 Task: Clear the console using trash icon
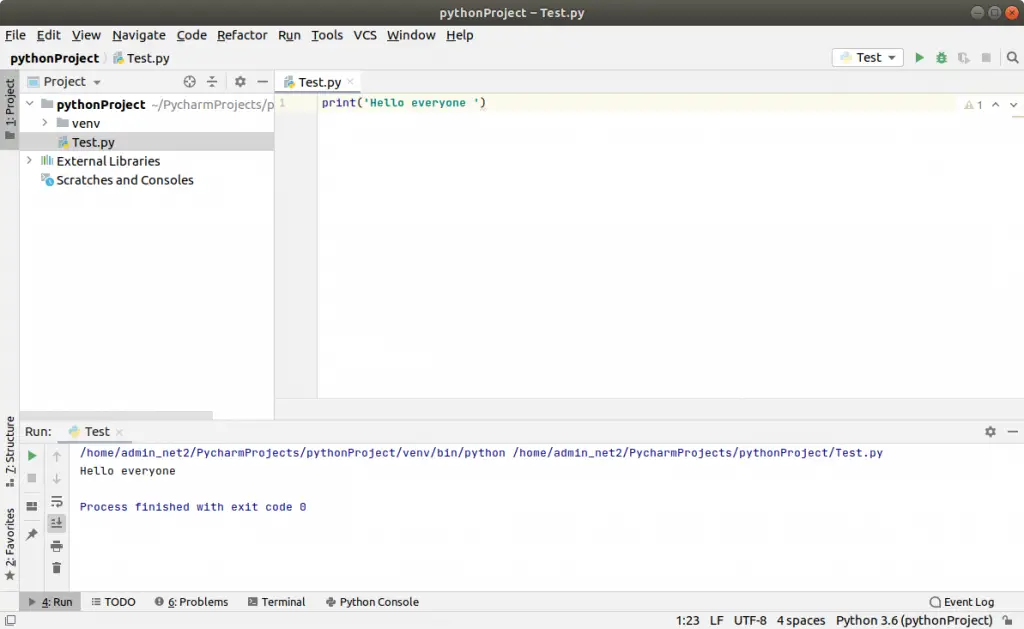(57, 567)
